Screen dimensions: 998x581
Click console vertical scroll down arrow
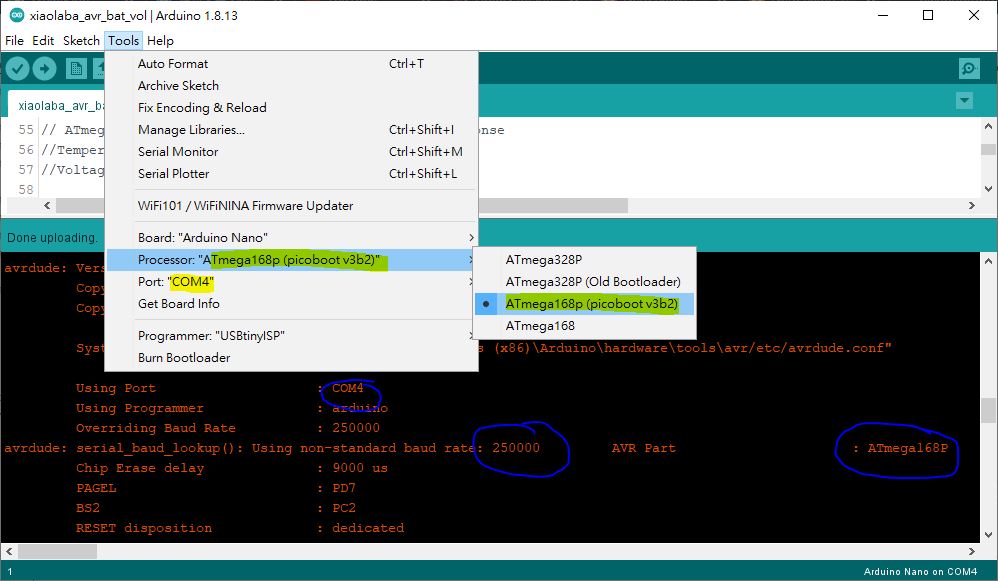click(x=988, y=535)
